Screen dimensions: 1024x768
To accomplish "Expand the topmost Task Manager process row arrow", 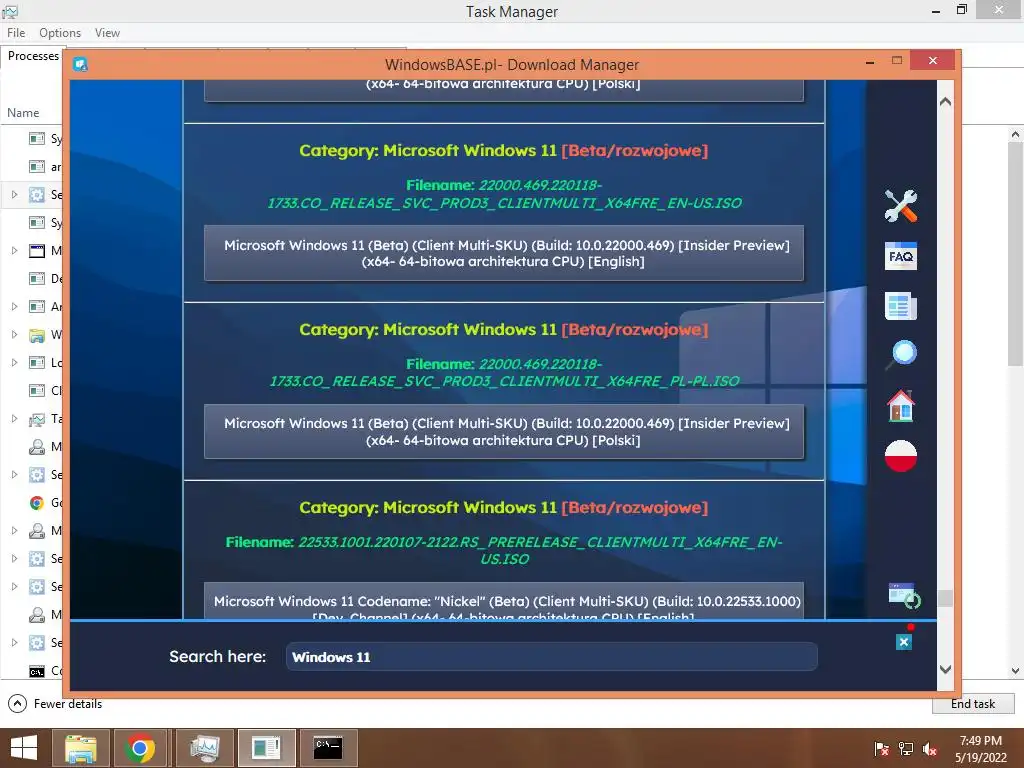I will click(x=14, y=194).
